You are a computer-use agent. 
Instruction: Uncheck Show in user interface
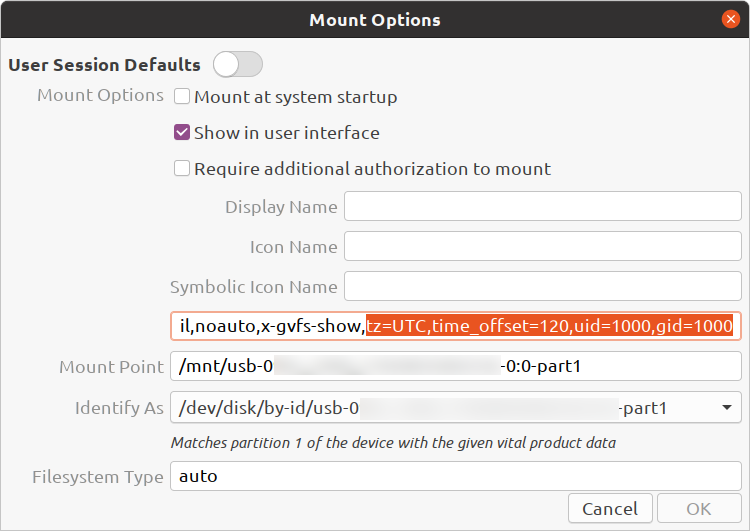(x=182, y=132)
